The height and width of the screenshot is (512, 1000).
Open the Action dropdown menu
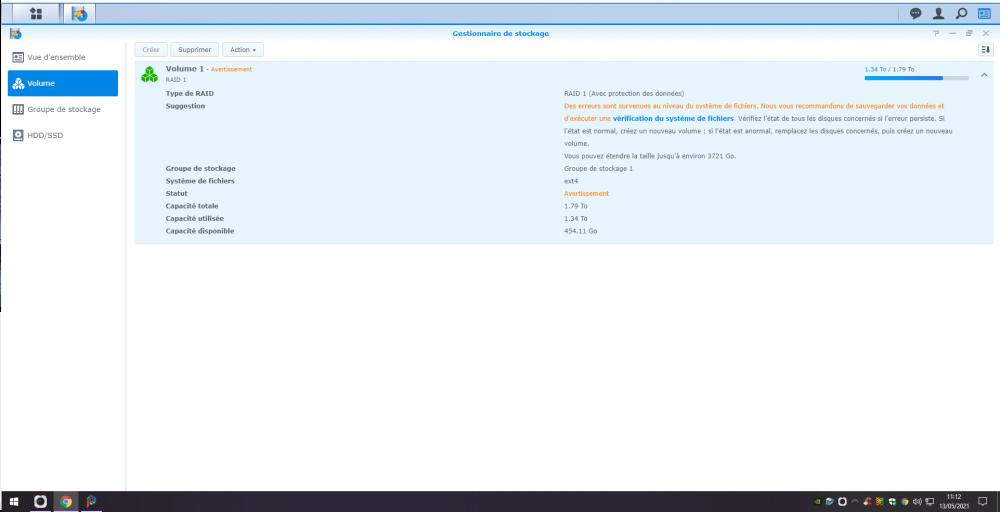tap(243, 50)
